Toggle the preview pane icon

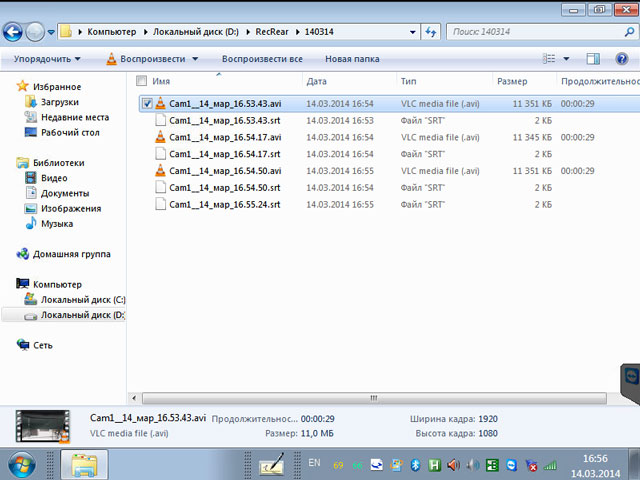coord(593,59)
